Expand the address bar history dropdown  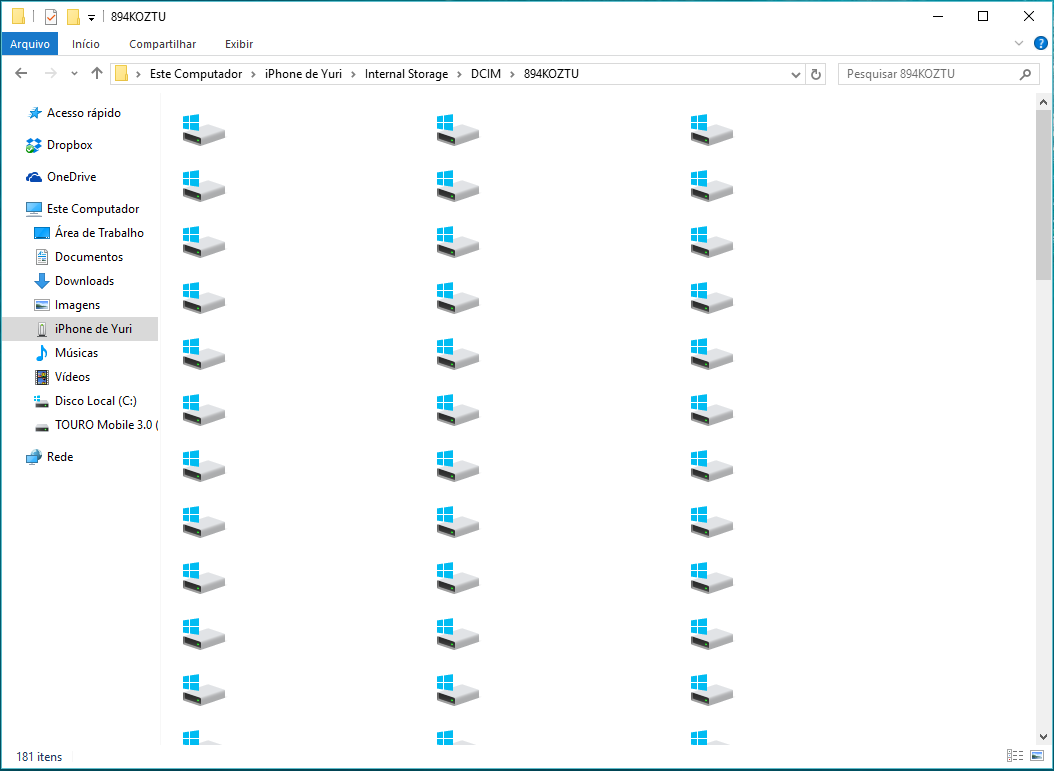pos(795,75)
